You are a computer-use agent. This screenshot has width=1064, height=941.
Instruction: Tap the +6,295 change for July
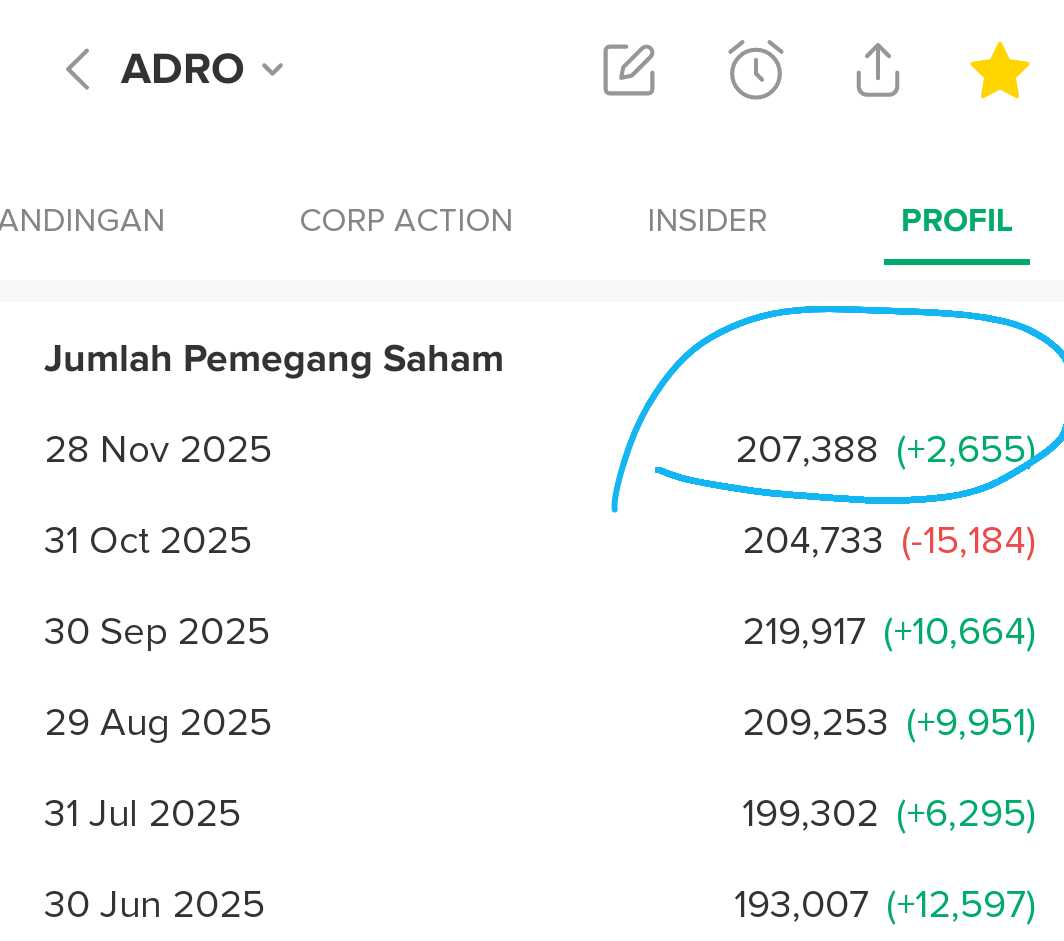pyautogui.click(x=965, y=814)
